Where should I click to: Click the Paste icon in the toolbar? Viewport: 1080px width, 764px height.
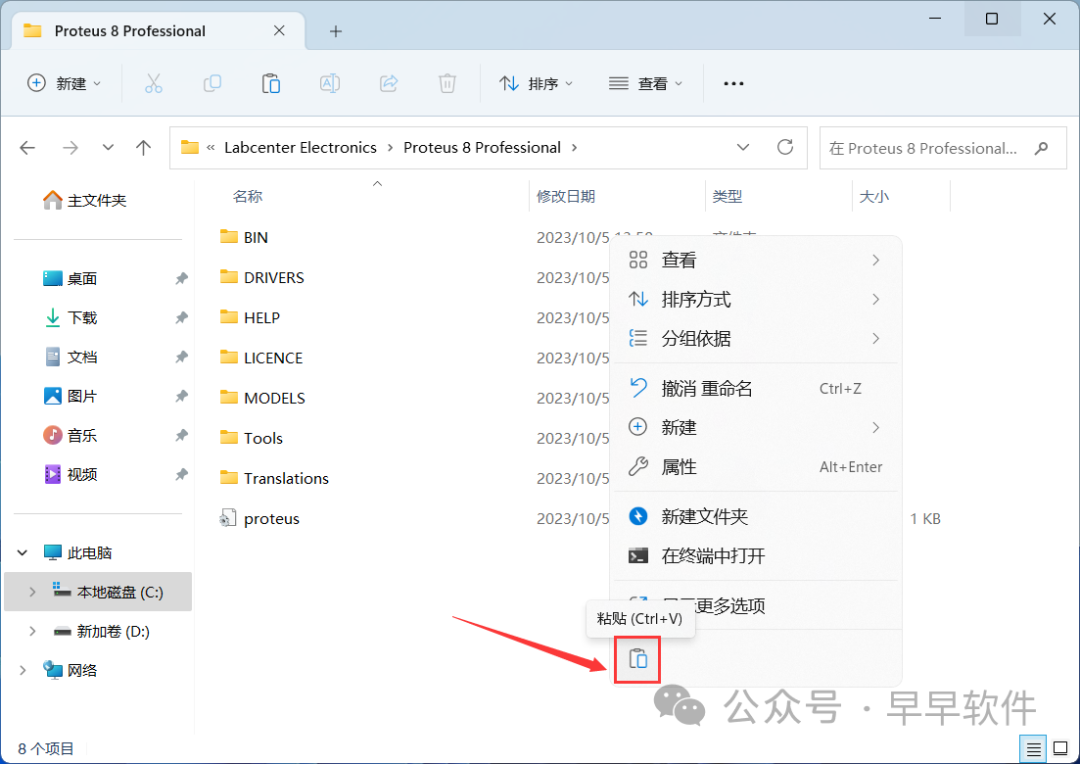[271, 83]
